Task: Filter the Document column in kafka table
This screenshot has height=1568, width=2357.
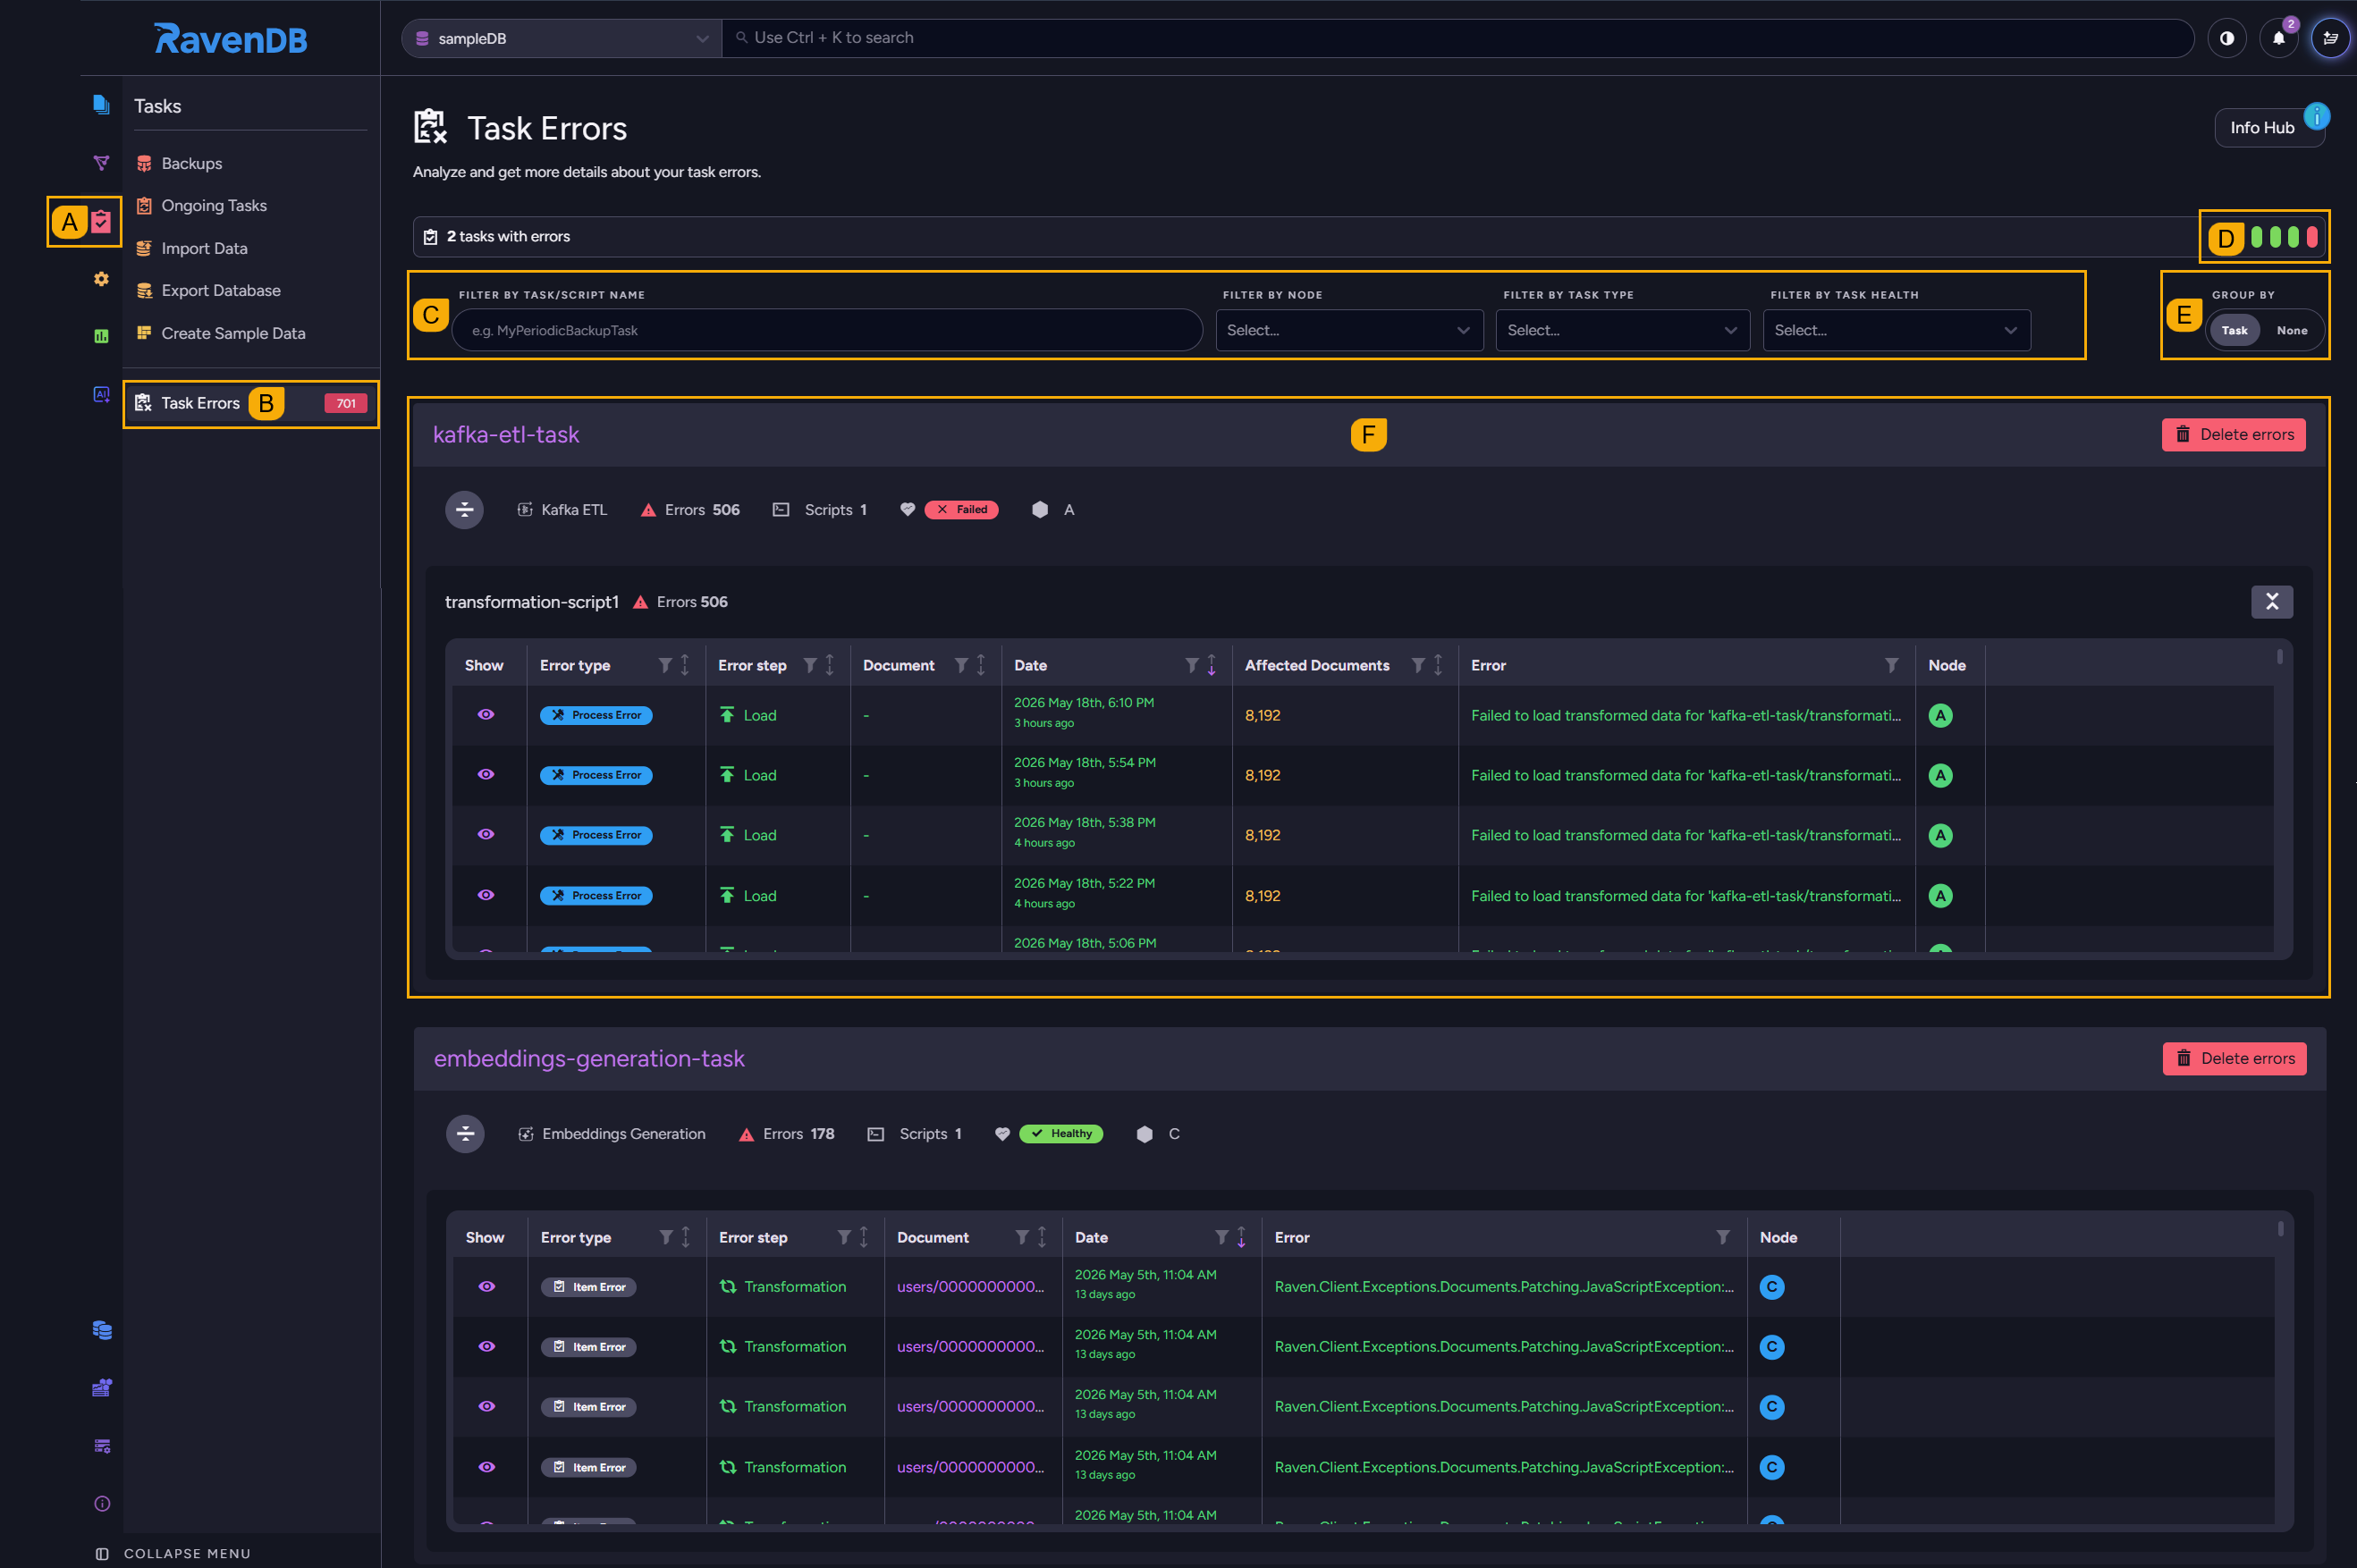Action: point(961,665)
